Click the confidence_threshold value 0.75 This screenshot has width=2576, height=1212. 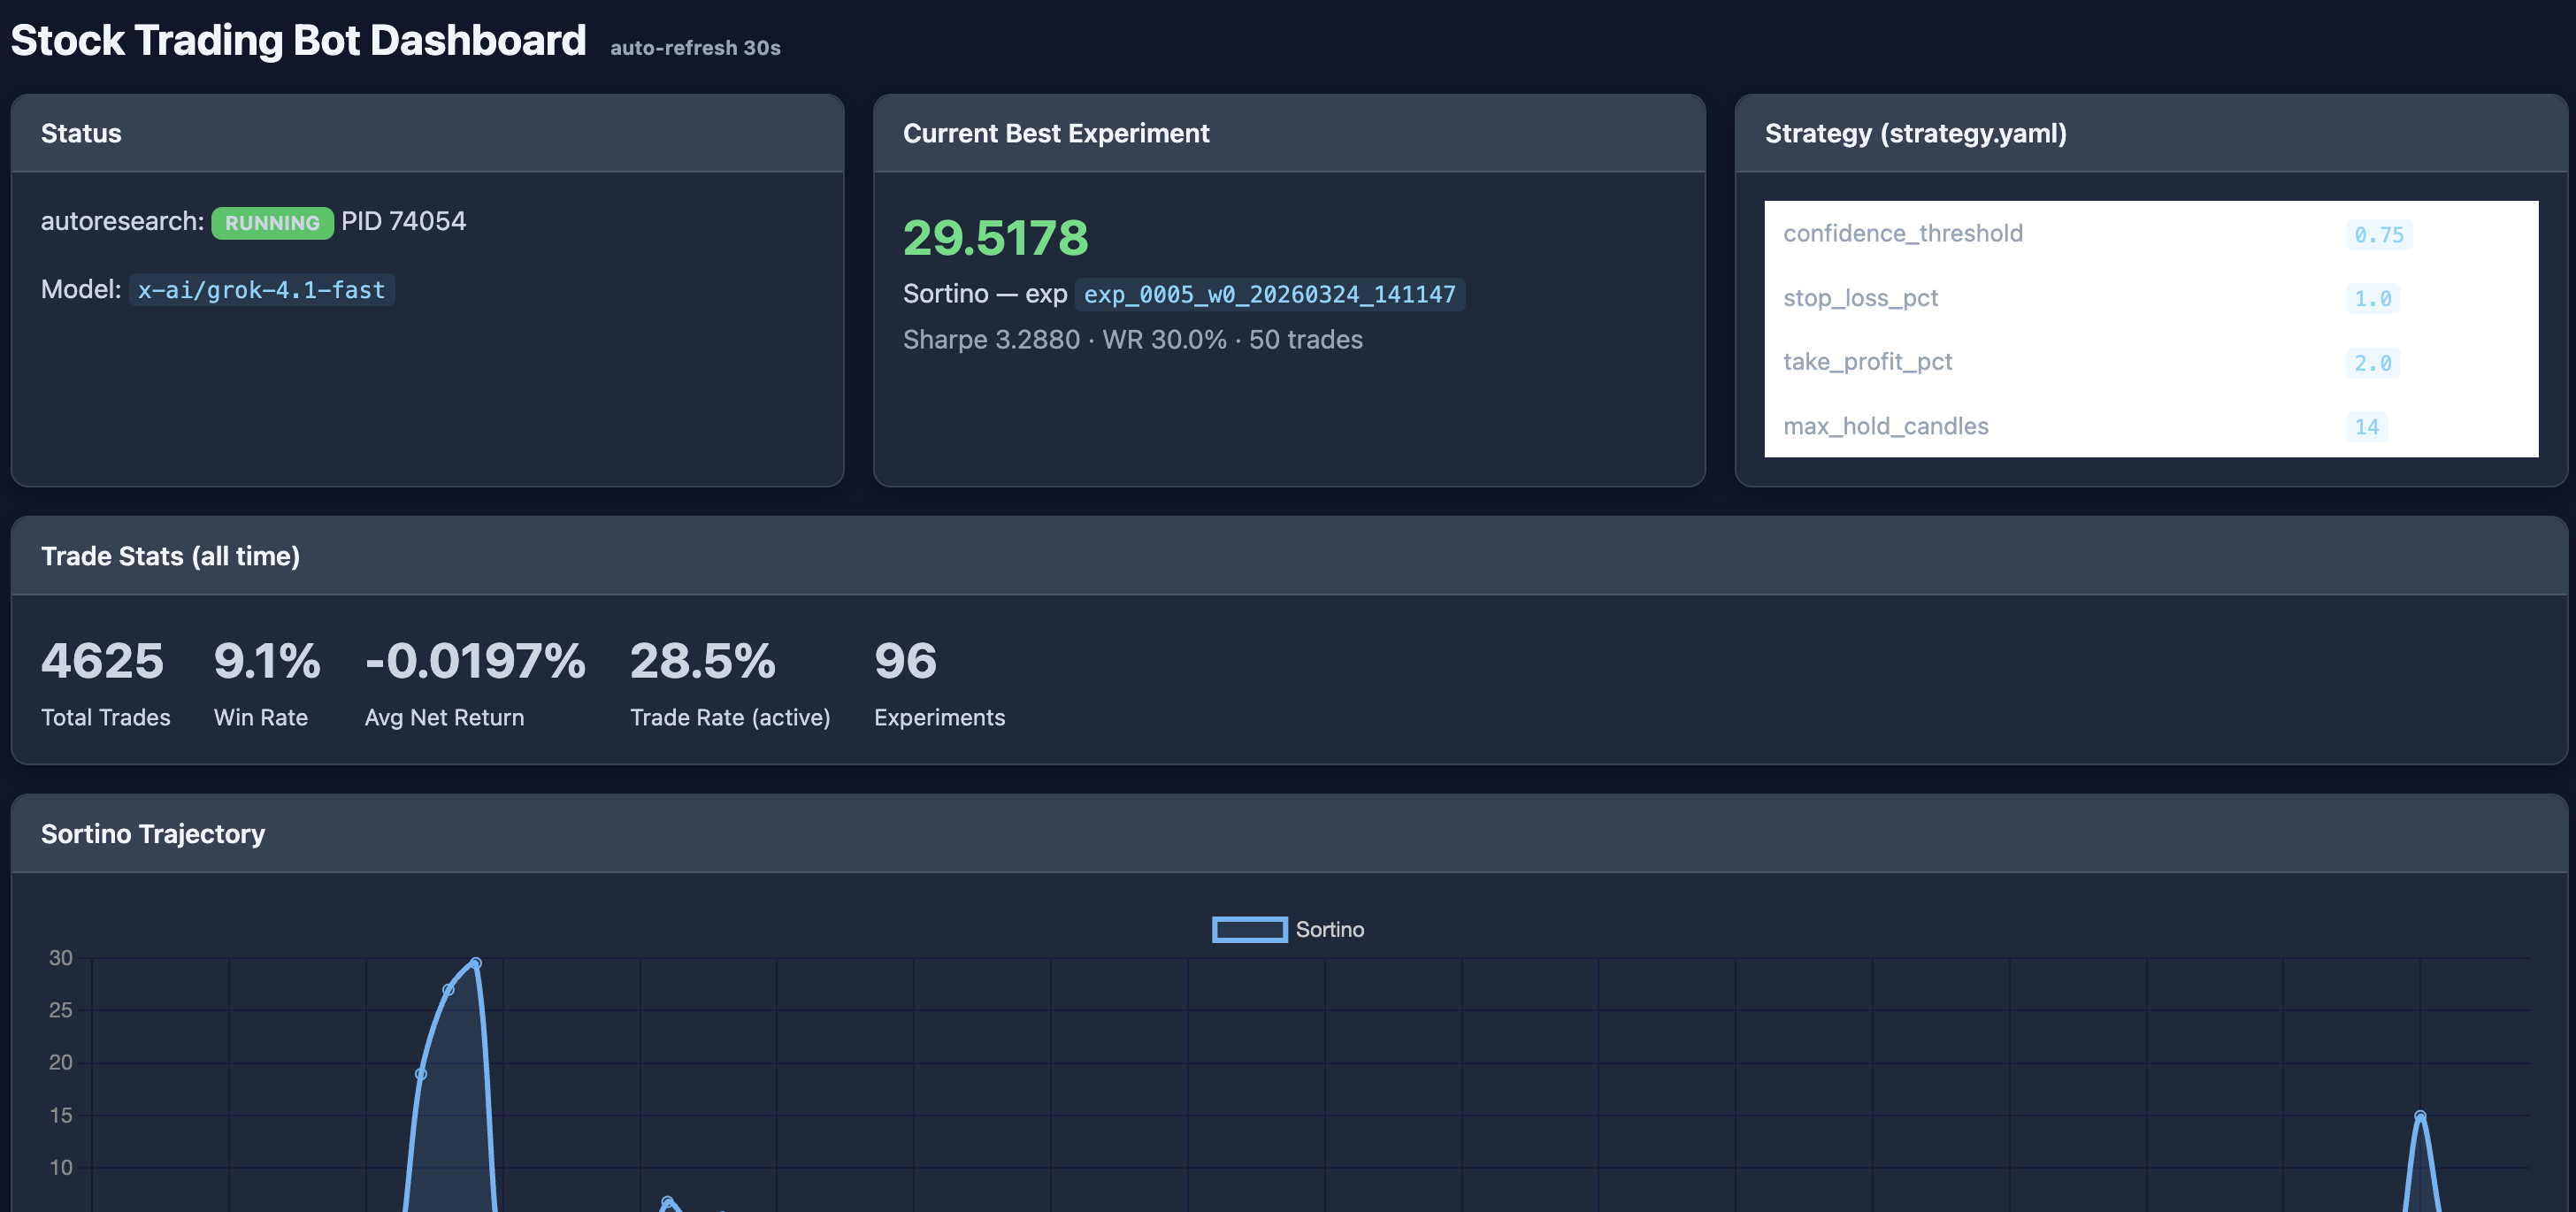tap(2378, 234)
